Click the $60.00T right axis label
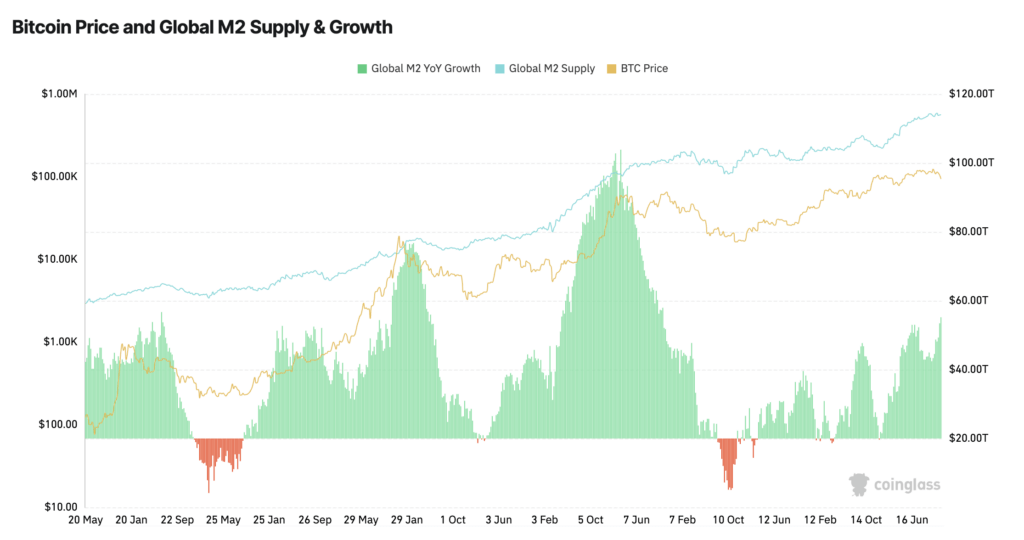 pyautogui.click(x=968, y=300)
